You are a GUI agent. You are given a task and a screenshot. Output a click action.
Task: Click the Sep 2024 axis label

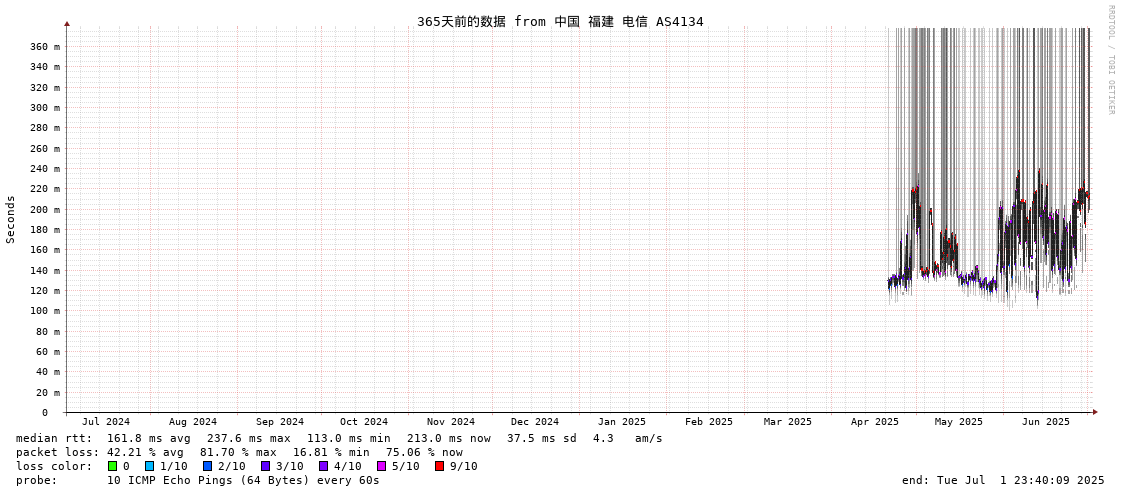(280, 422)
